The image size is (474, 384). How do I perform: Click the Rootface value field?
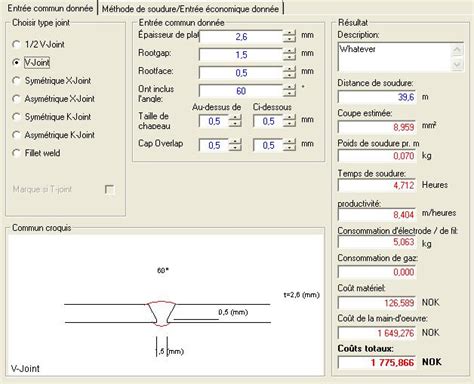pyautogui.click(x=241, y=72)
